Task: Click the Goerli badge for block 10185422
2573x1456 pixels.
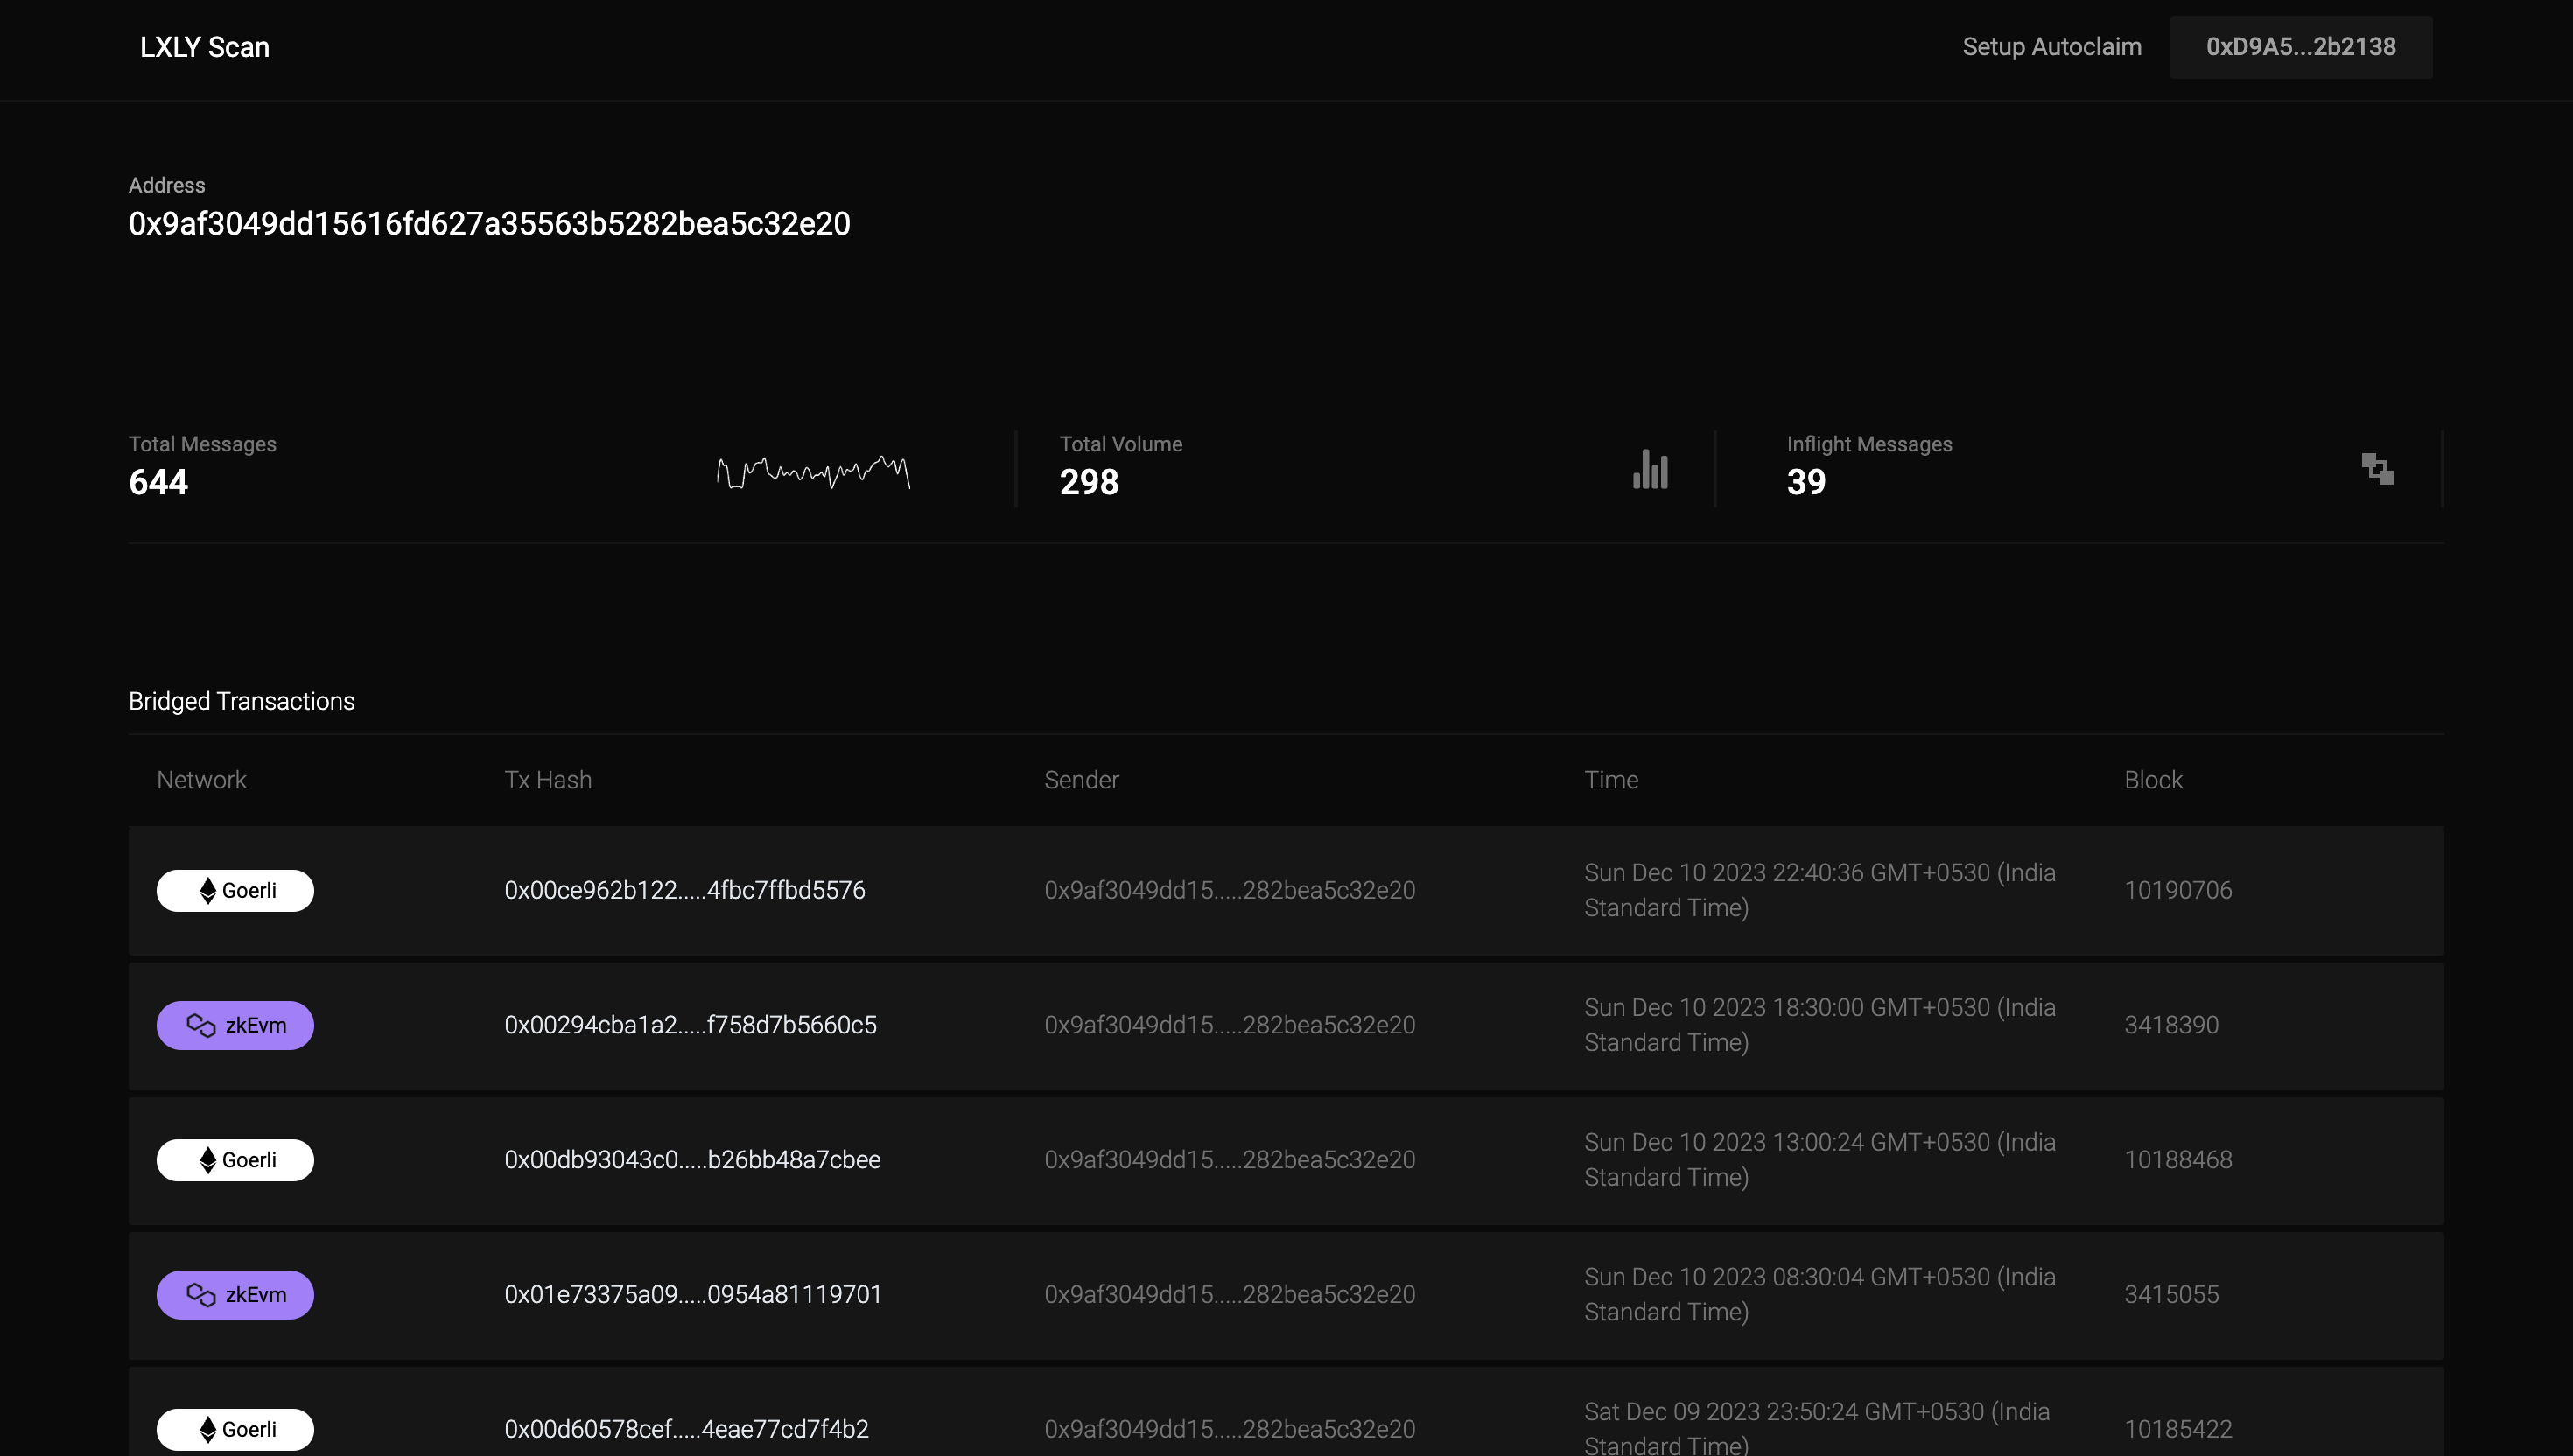Action: click(235, 1429)
